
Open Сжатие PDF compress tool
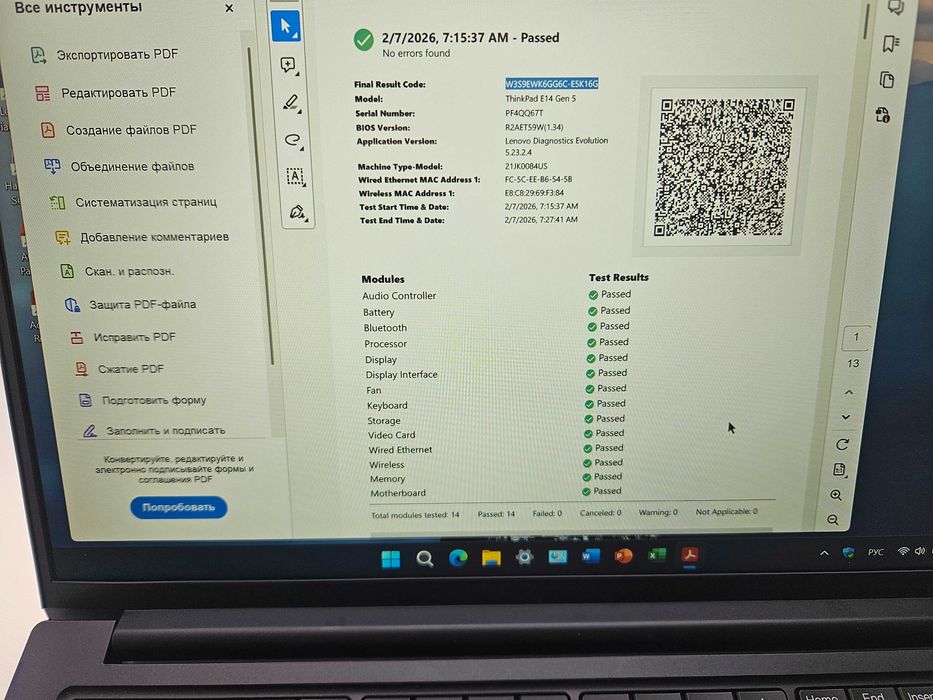coord(118,369)
